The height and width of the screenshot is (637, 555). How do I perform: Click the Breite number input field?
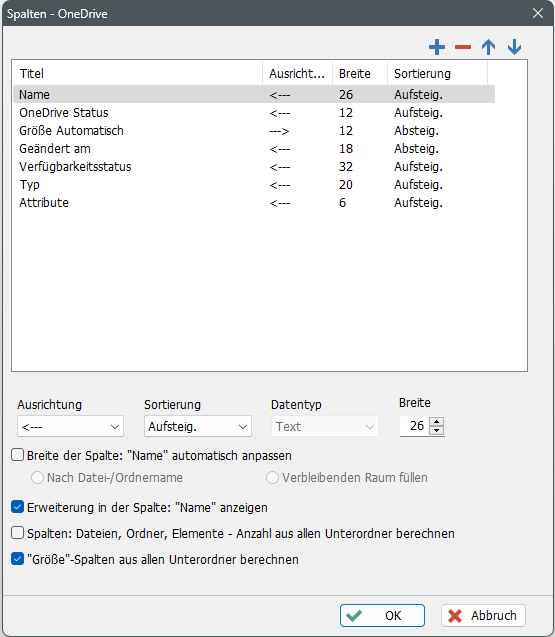[x=414, y=426]
